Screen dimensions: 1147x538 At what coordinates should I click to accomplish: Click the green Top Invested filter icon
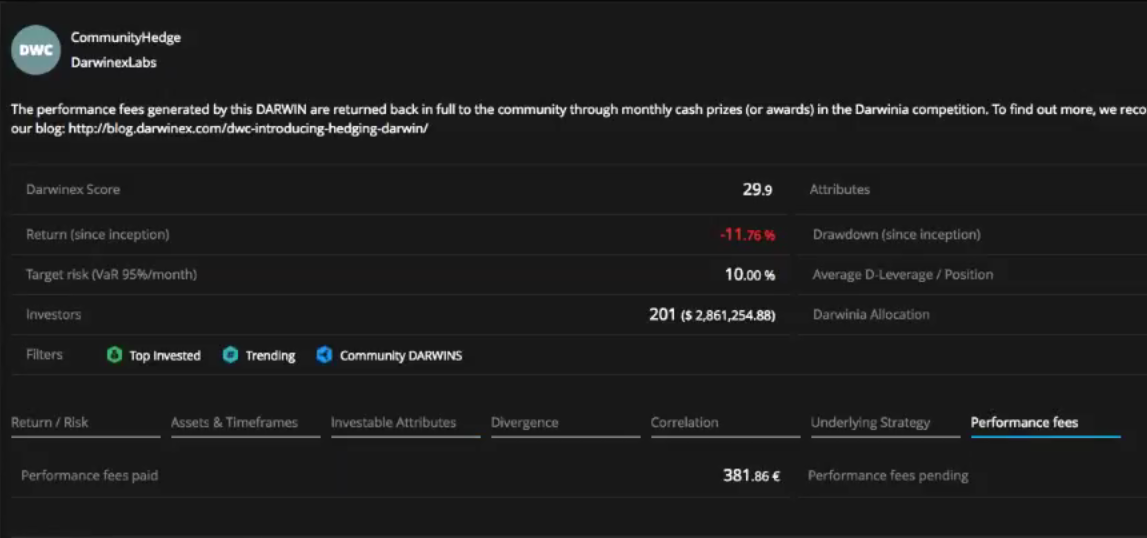[x=114, y=356]
